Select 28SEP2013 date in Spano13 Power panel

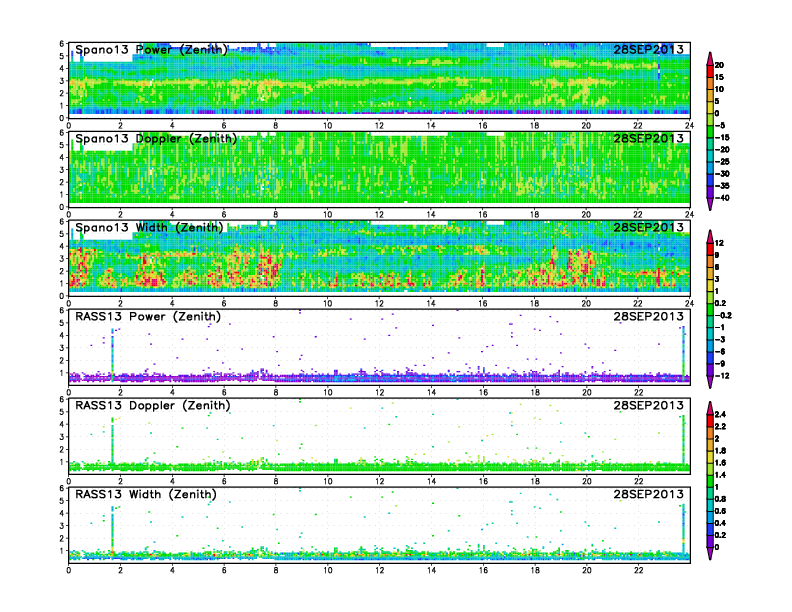click(649, 49)
